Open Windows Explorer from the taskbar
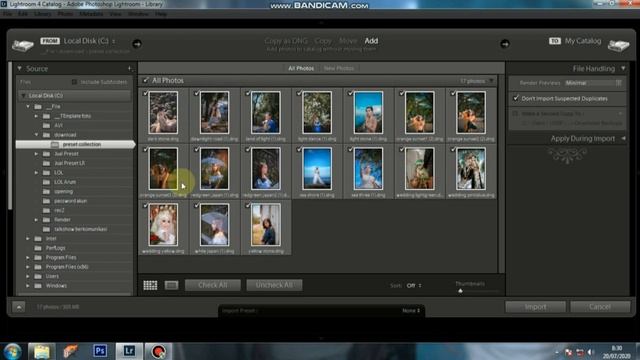640x360 pixels. [41, 351]
